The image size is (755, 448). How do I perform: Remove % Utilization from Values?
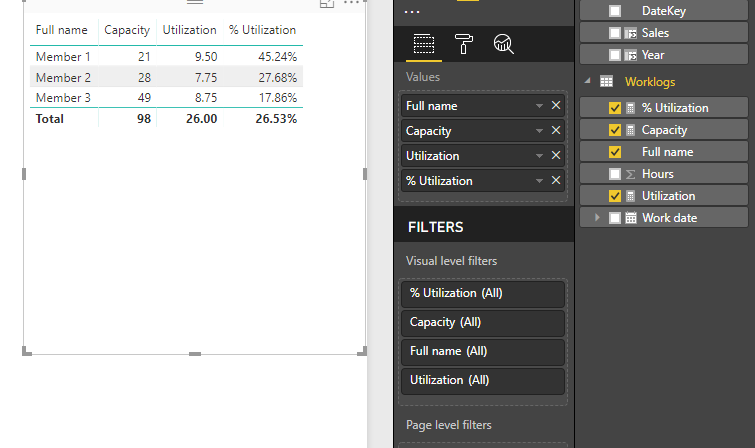tap(556, 181)
